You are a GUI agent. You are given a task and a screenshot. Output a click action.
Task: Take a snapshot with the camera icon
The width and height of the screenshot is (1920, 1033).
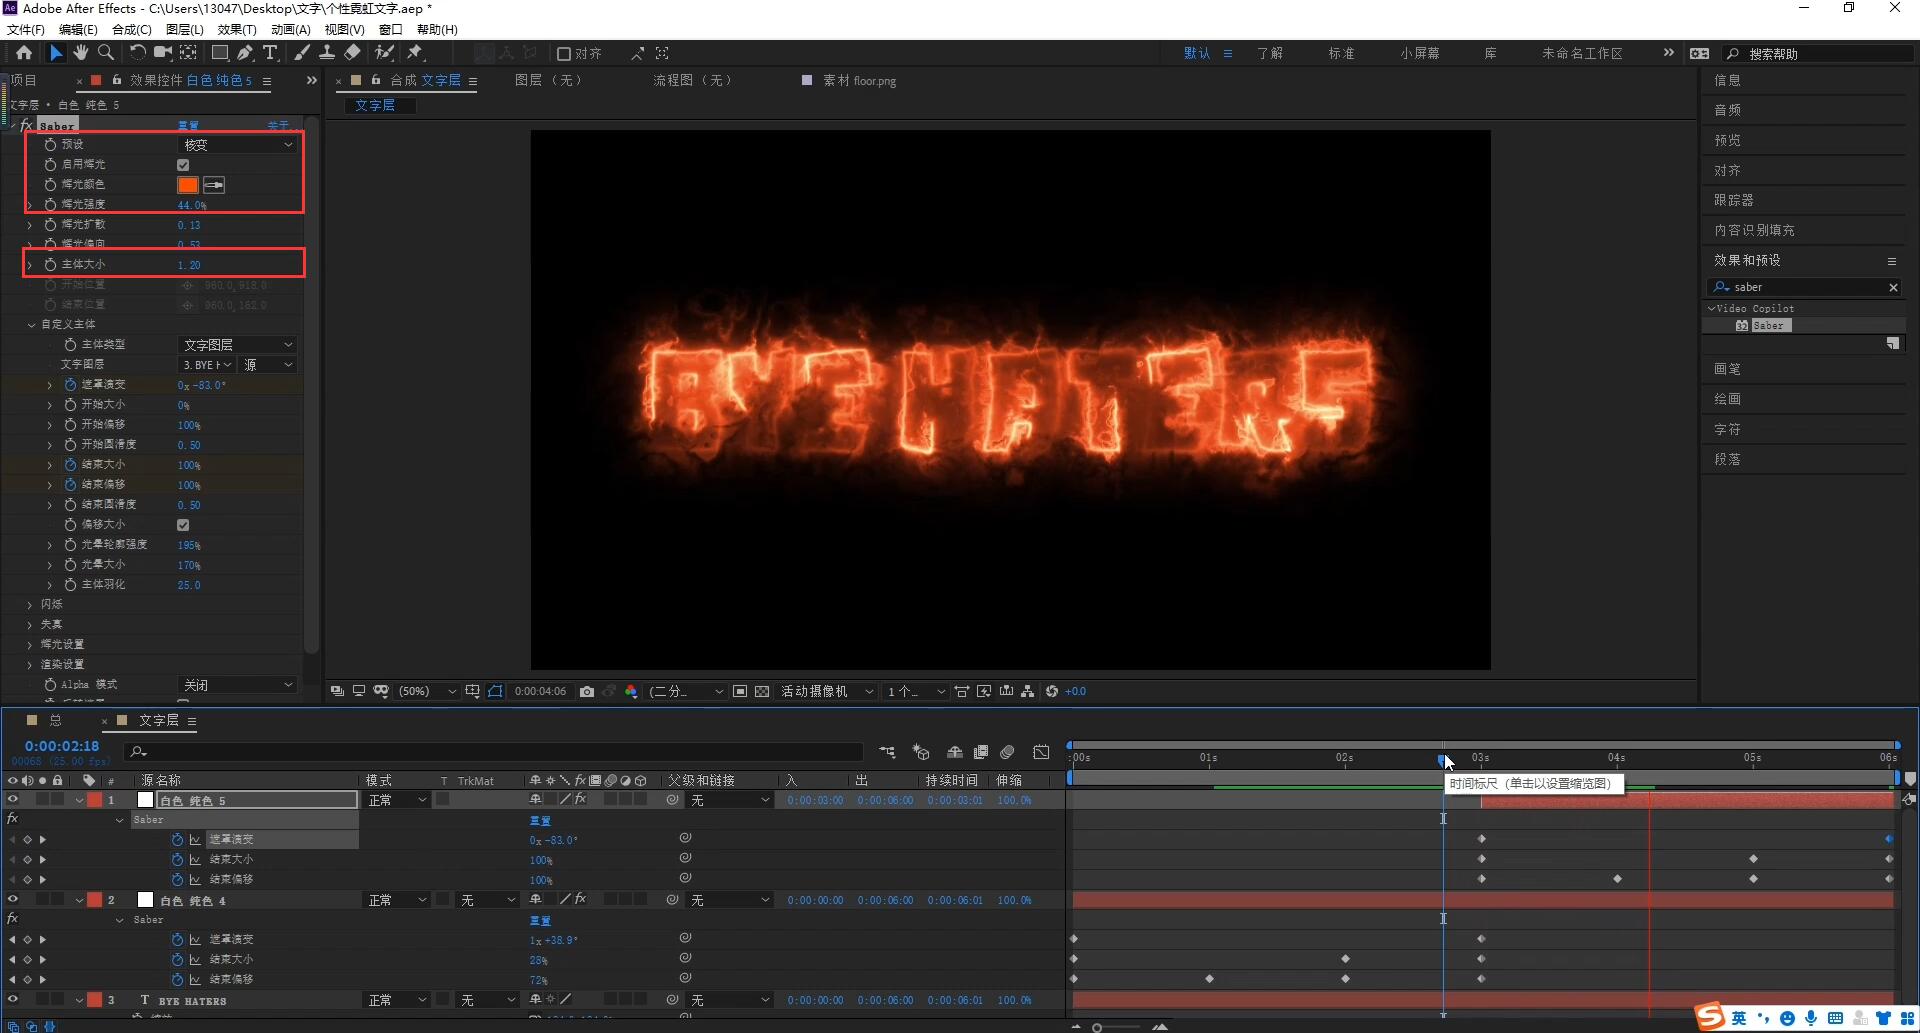pyautogui.click(x=587, y=691)
